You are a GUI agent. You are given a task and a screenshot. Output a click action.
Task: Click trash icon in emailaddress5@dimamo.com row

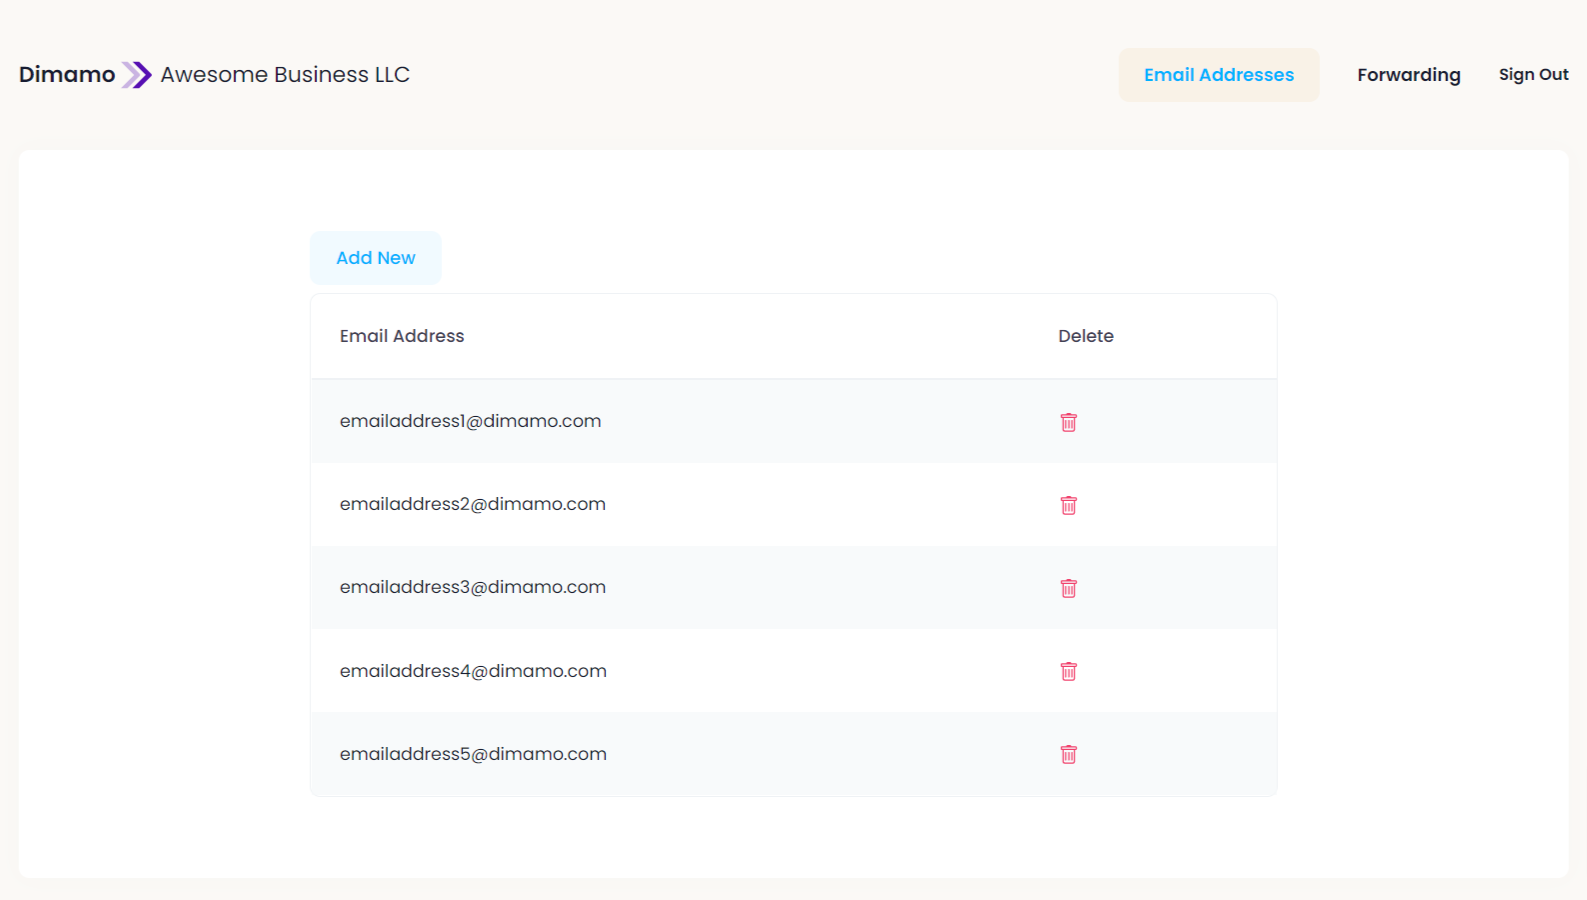tap(1068, 754)
